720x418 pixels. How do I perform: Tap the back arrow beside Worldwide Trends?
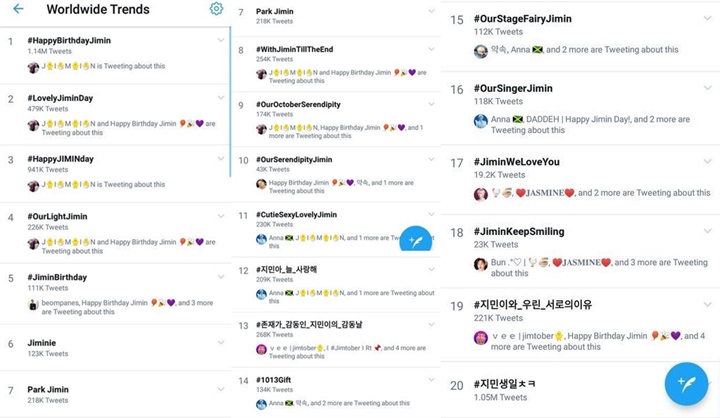(x=18, y=9)
